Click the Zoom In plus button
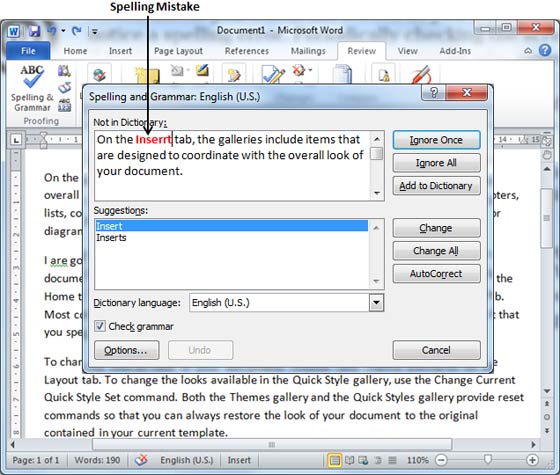 click(x=532, y=460)
